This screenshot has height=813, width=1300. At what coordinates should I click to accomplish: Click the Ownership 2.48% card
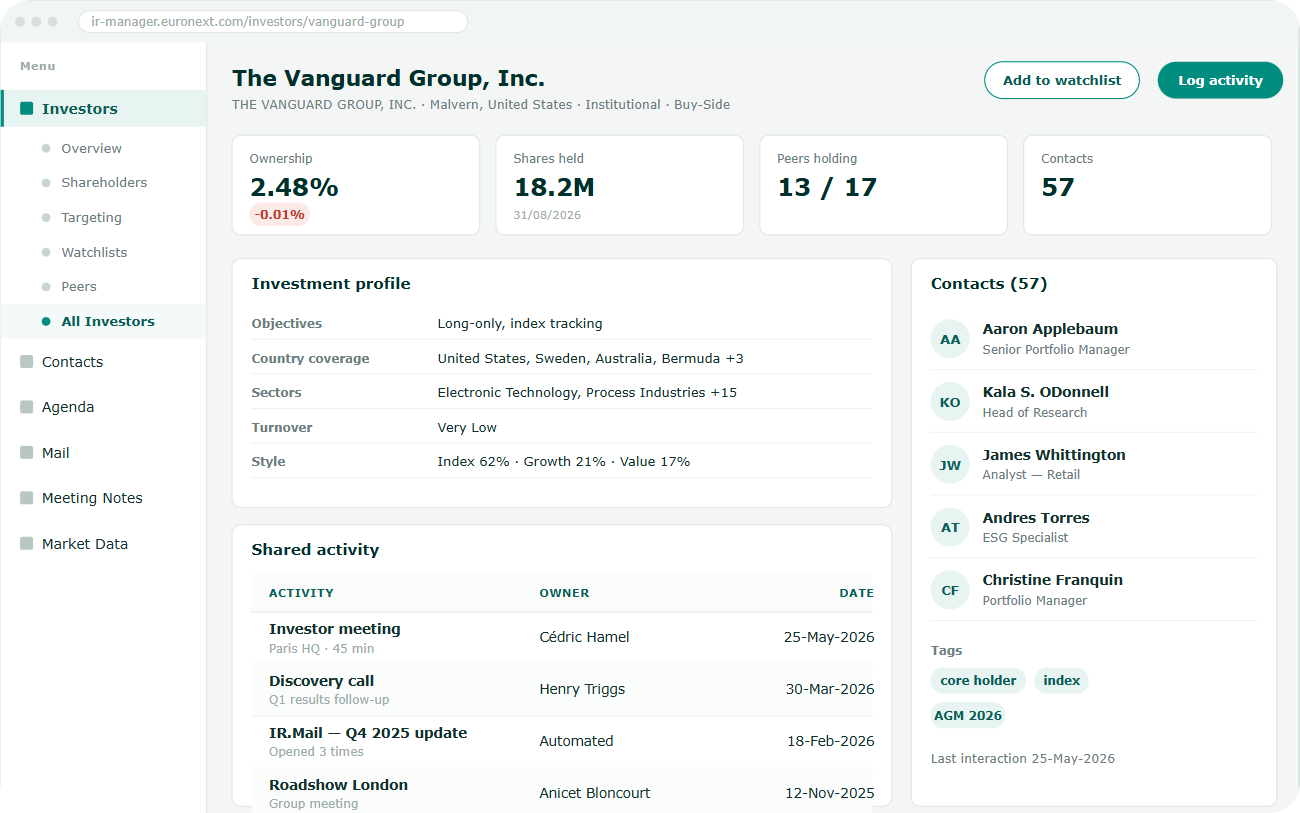coord(356,185)
